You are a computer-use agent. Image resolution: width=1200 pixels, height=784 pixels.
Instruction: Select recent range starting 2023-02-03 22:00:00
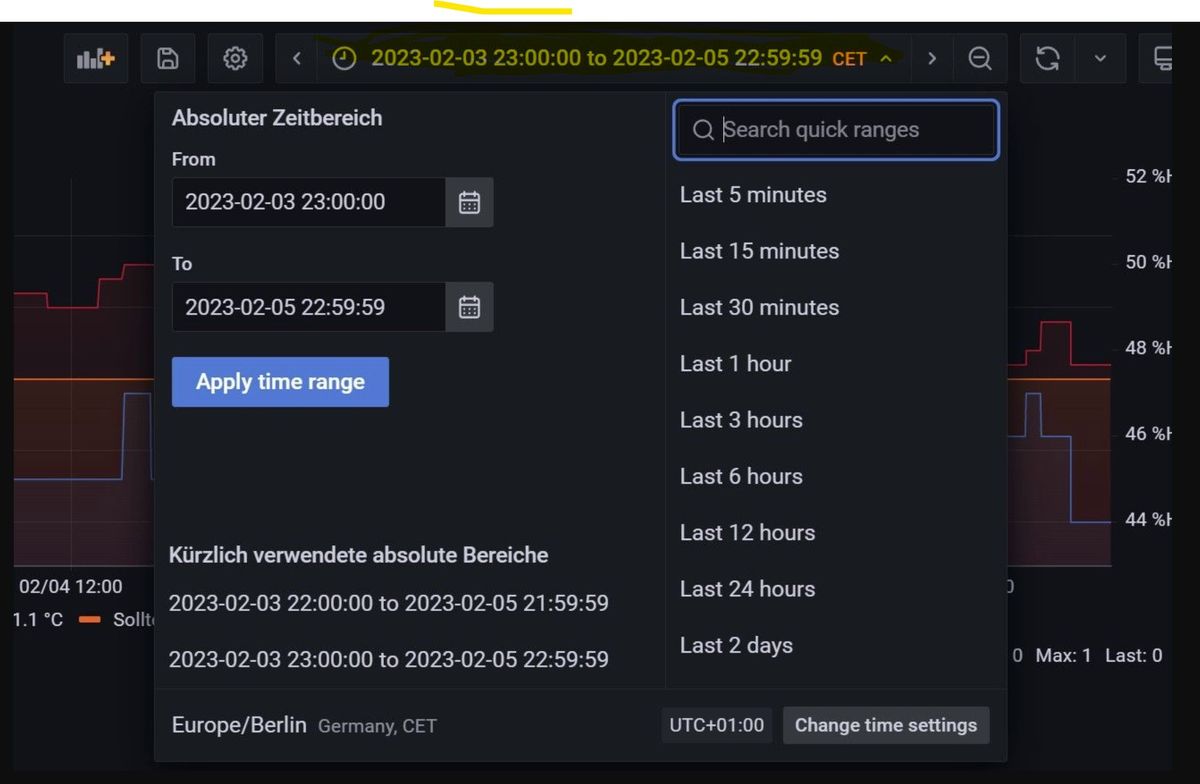388,603
